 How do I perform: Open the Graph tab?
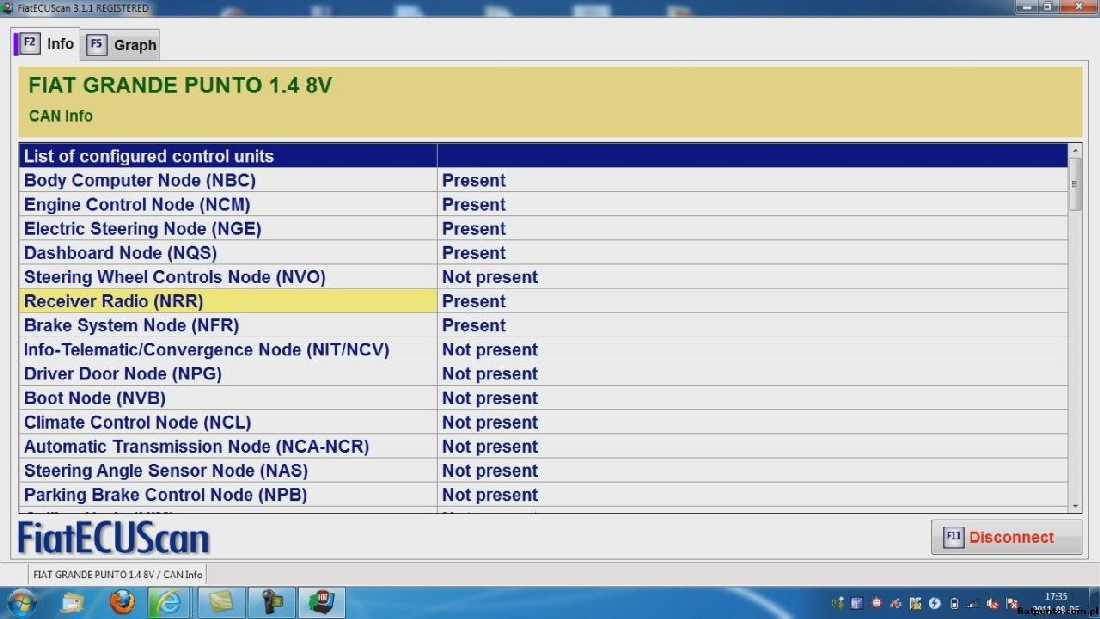pyautogui.click(x=121, y=45)
